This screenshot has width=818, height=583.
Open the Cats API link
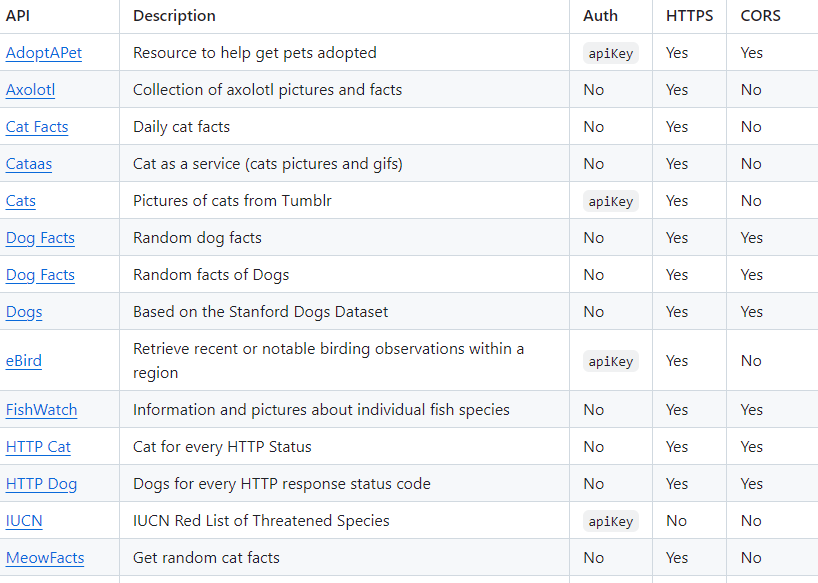tap(21, 201)
